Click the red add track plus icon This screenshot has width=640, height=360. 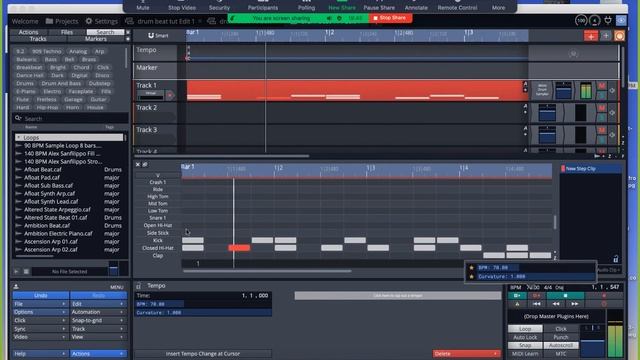(x=591, y=36)
